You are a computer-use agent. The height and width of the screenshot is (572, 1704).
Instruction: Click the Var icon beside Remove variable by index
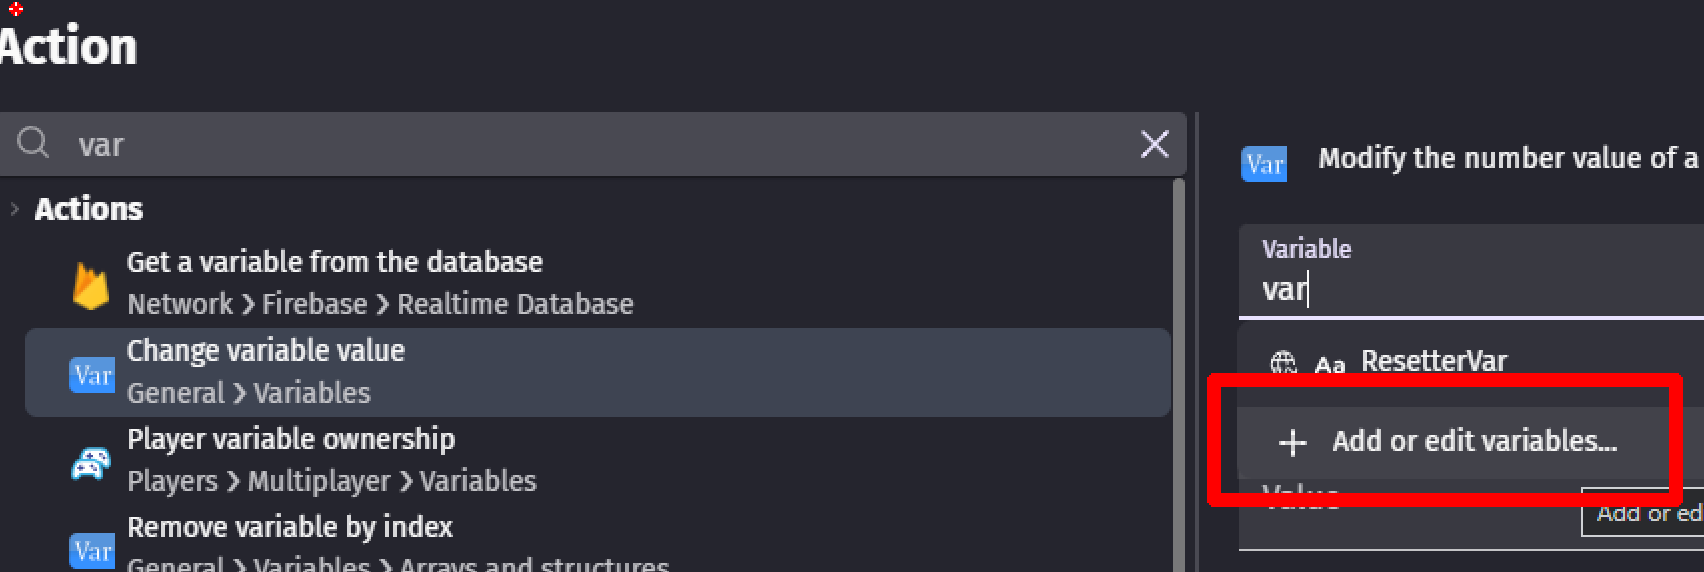pos(92,551)
